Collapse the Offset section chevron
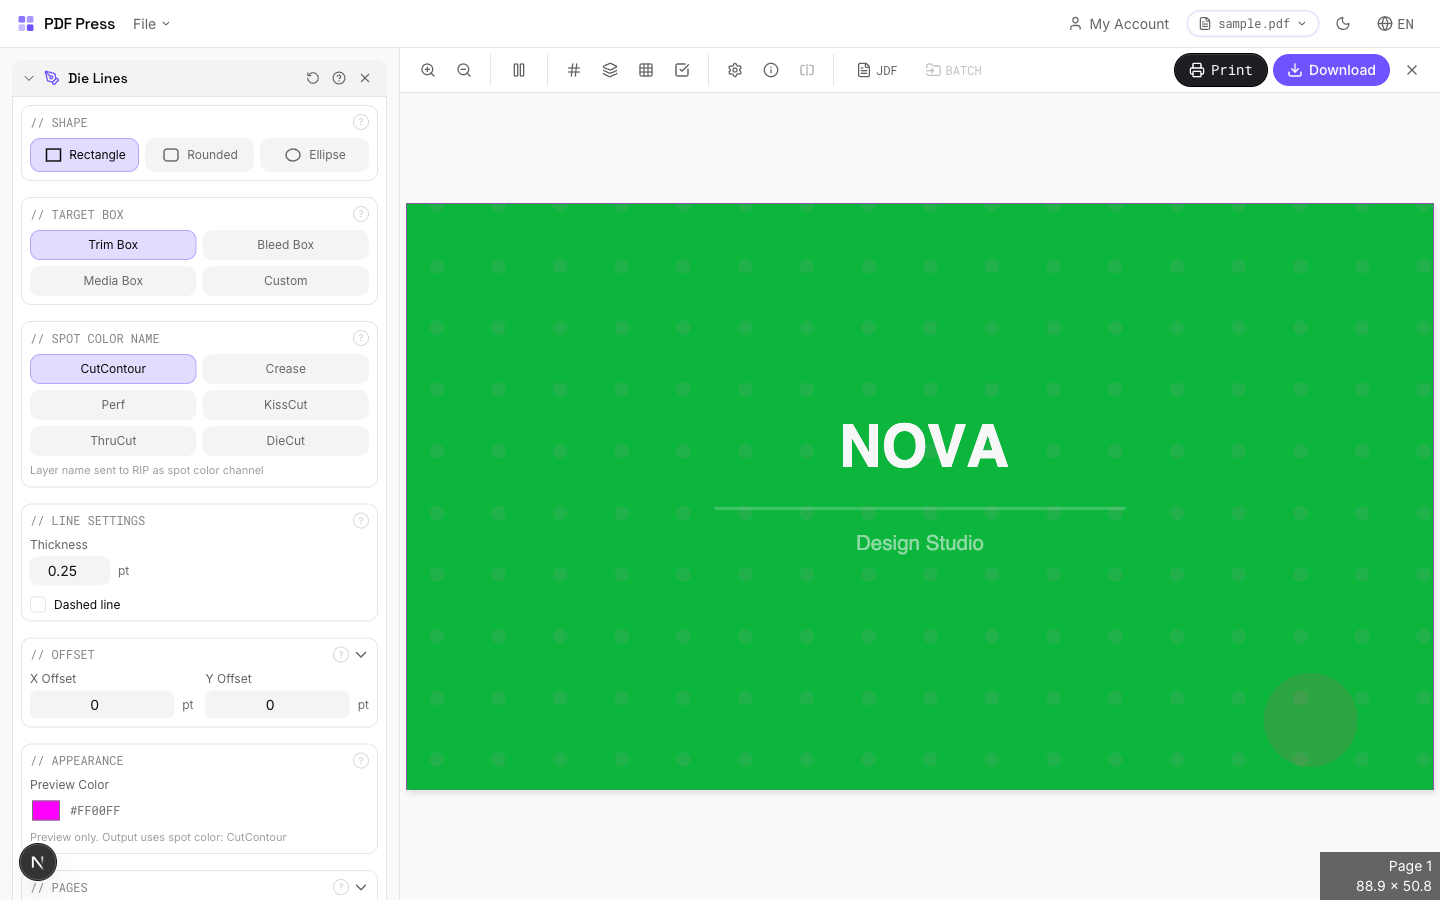The image size is (1440, 900). click(361, 655)
